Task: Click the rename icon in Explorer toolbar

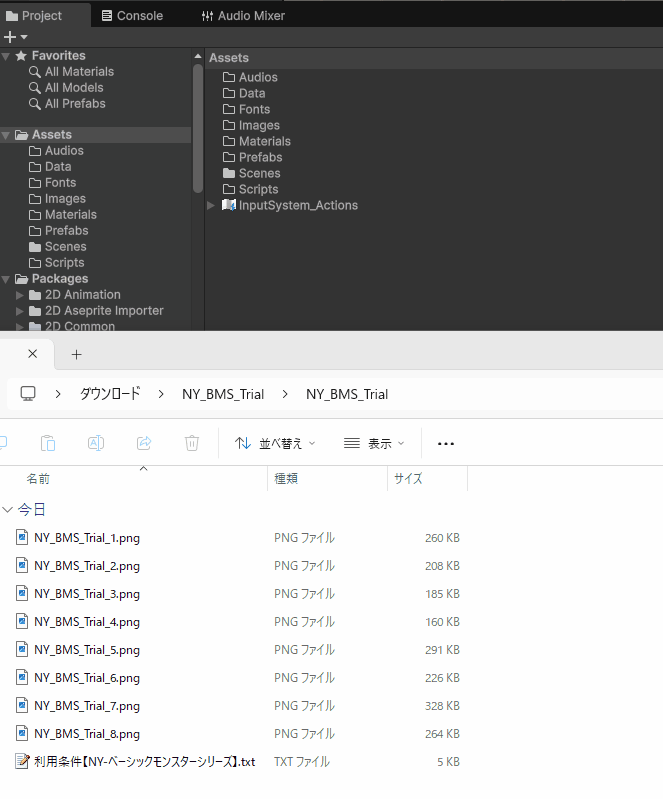Action: pyautogui.click(x=96, y=443)
